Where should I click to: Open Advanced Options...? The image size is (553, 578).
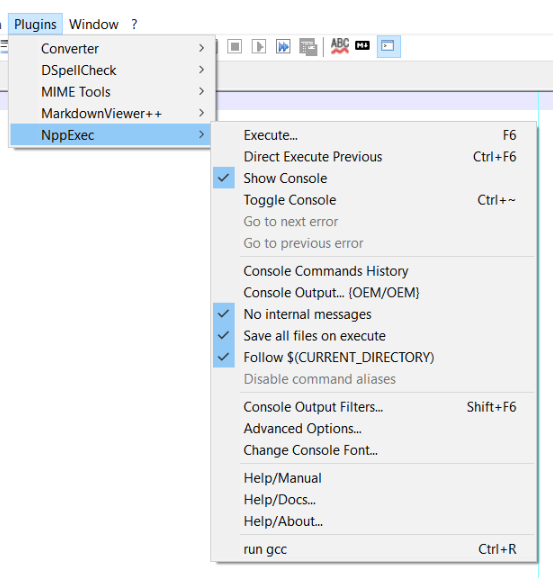(374, 428)
